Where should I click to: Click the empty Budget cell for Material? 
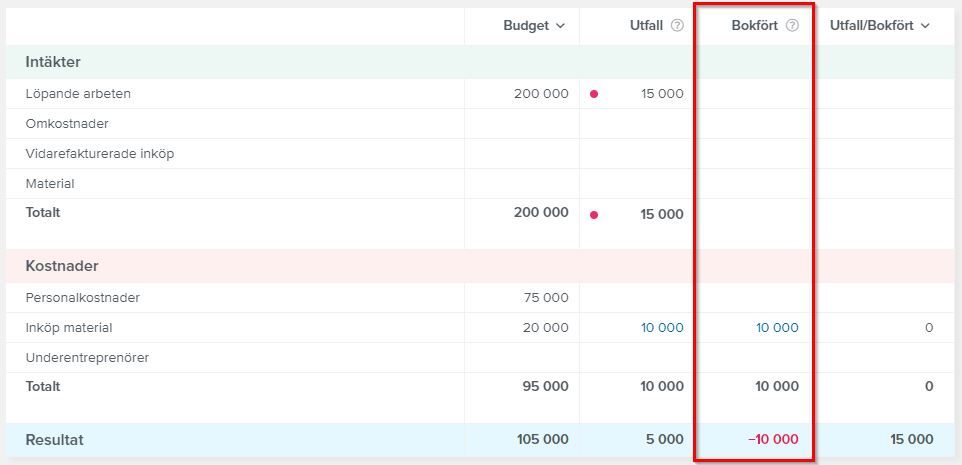point(522,183)
